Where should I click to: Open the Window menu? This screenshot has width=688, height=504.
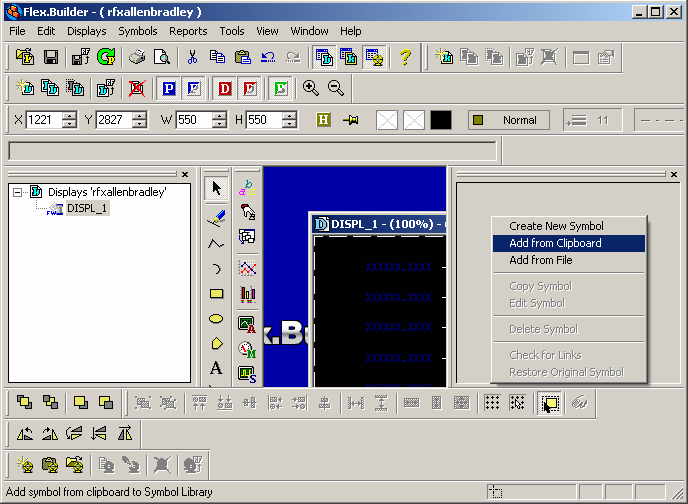coord(309,31)
